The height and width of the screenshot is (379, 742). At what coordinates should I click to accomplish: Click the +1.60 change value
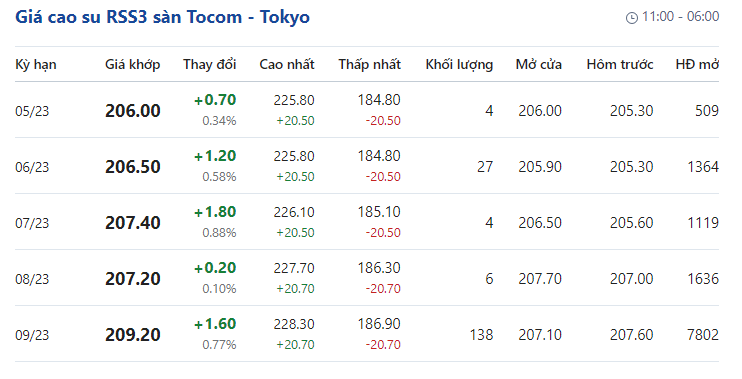tap(215, 324)
